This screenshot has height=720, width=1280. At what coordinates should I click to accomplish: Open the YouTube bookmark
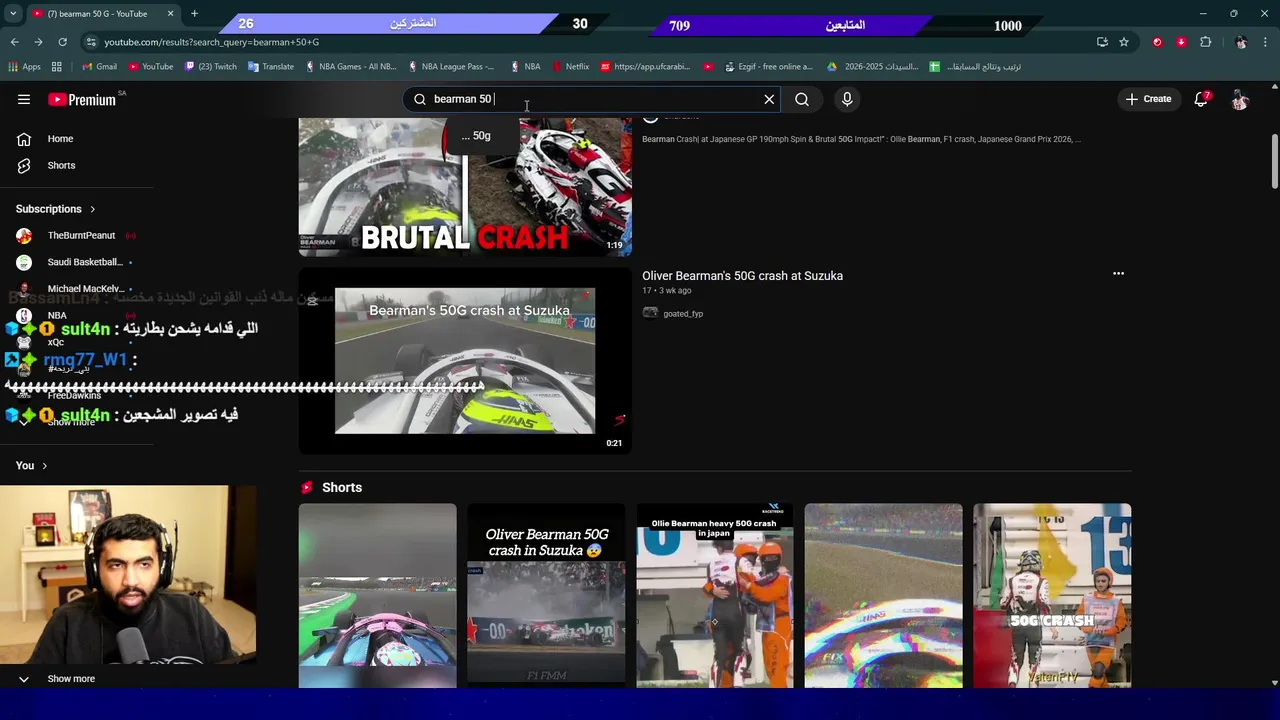coord(150,67)
